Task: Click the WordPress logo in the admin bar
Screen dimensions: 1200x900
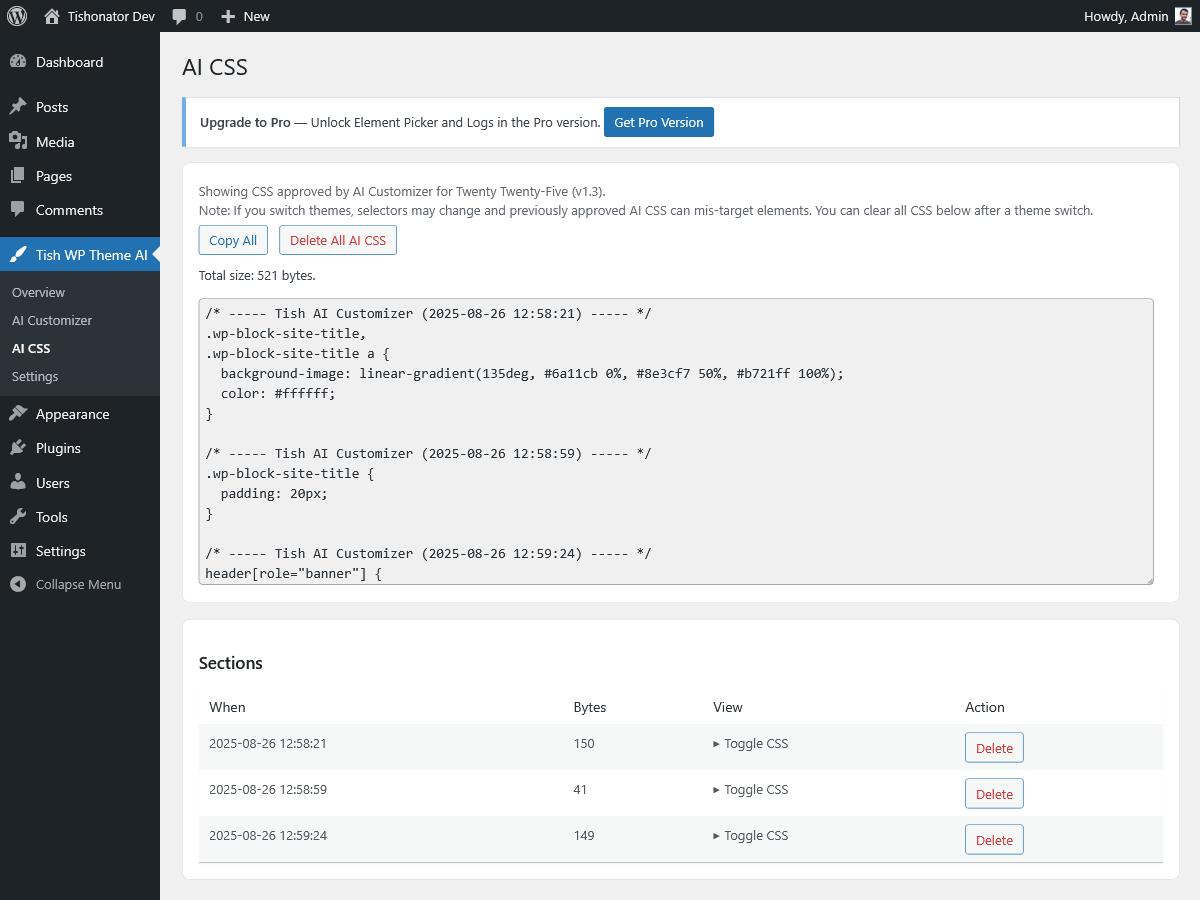Action: 16,16
